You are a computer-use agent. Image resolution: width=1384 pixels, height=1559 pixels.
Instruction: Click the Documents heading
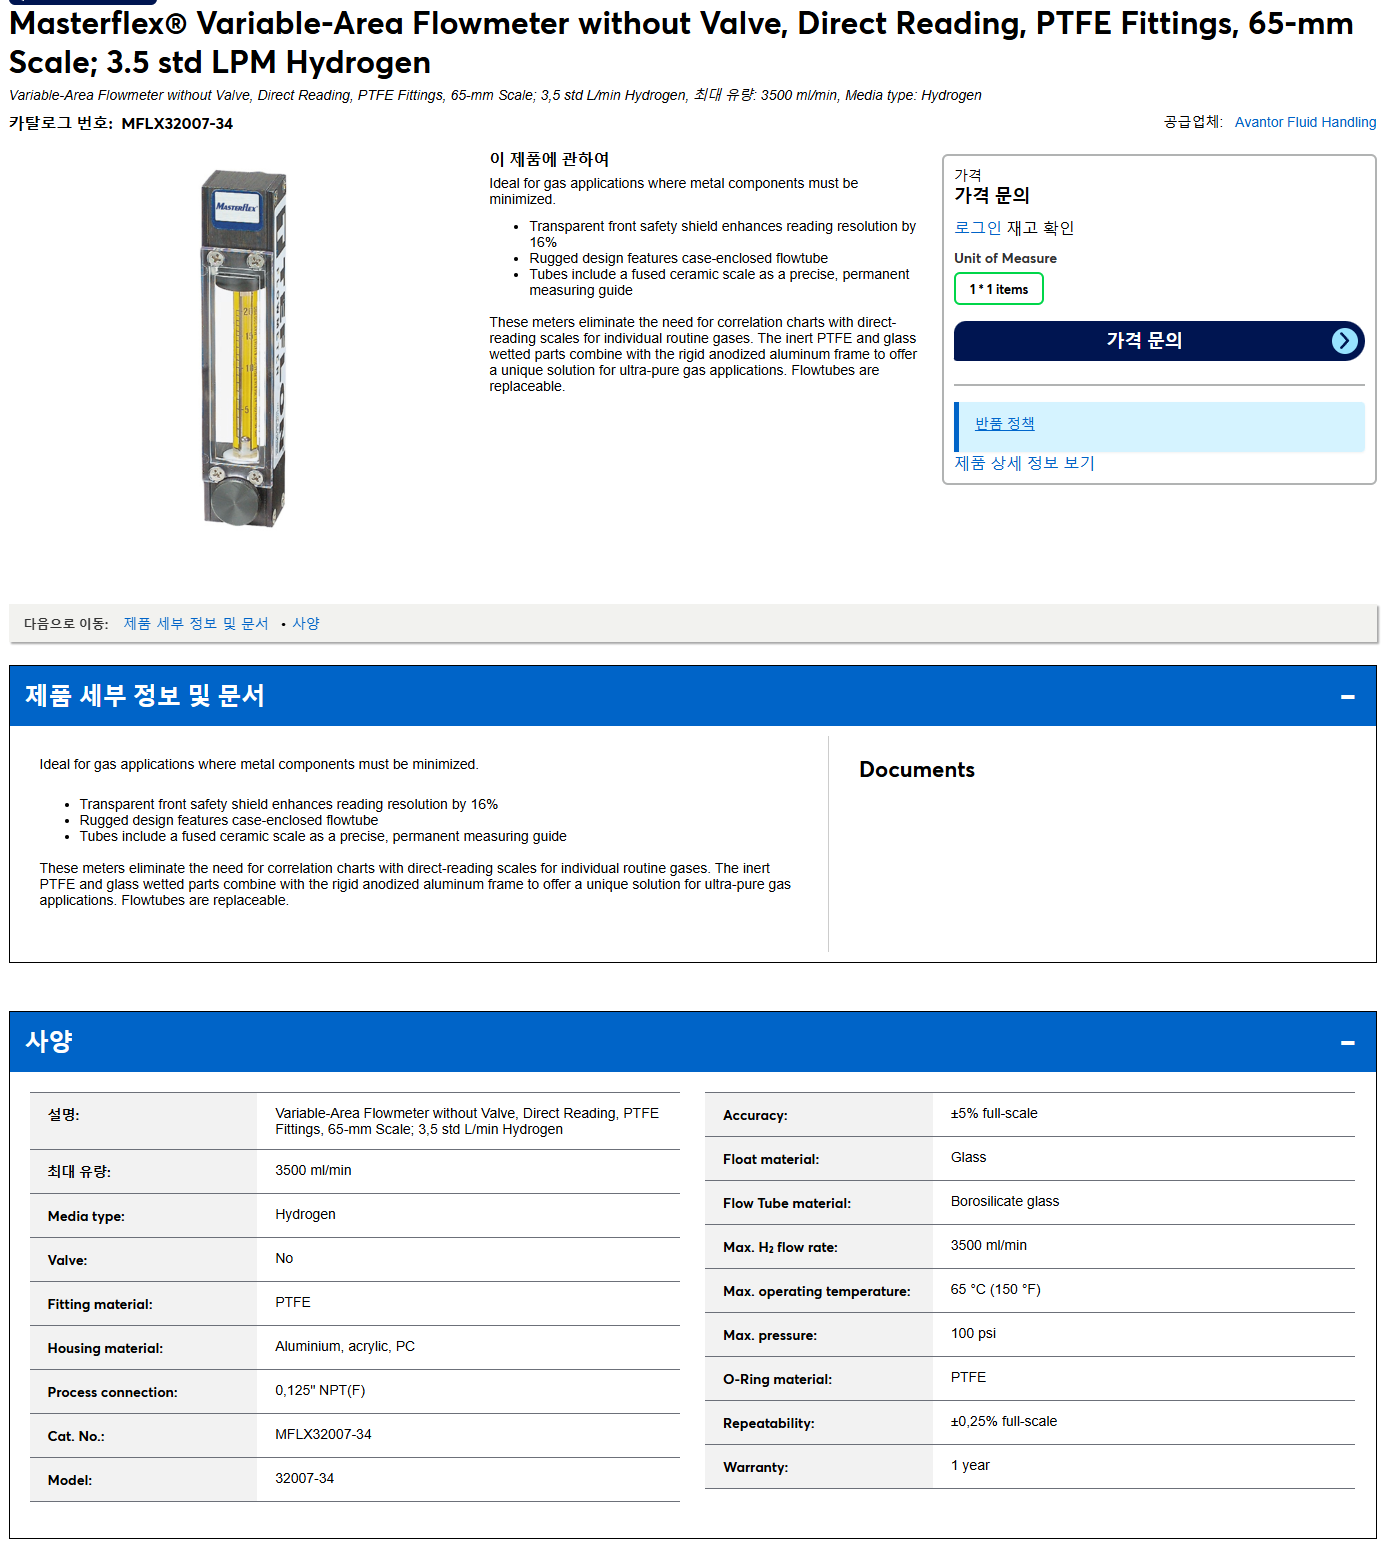point(917,770)
